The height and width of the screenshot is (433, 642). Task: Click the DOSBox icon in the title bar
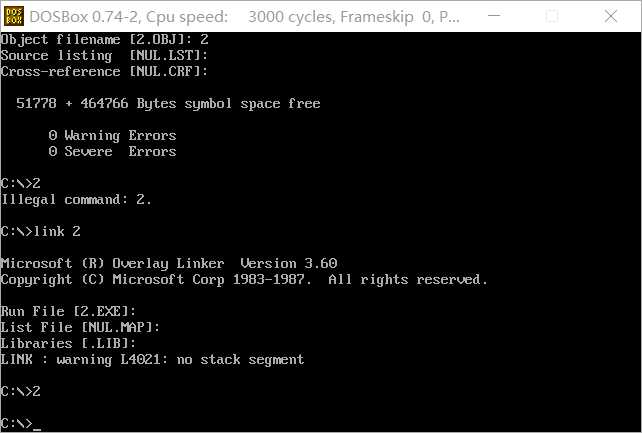(16, 16)
